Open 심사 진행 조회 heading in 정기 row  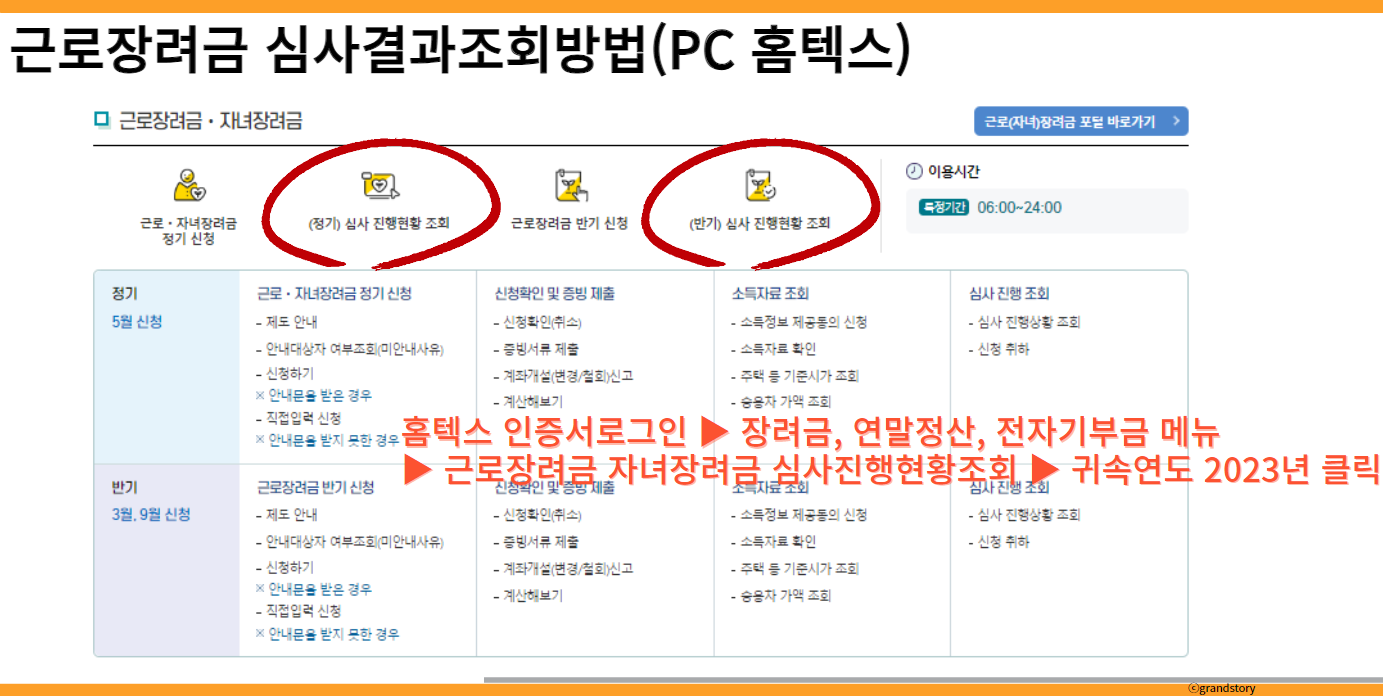click(1008, 294)
